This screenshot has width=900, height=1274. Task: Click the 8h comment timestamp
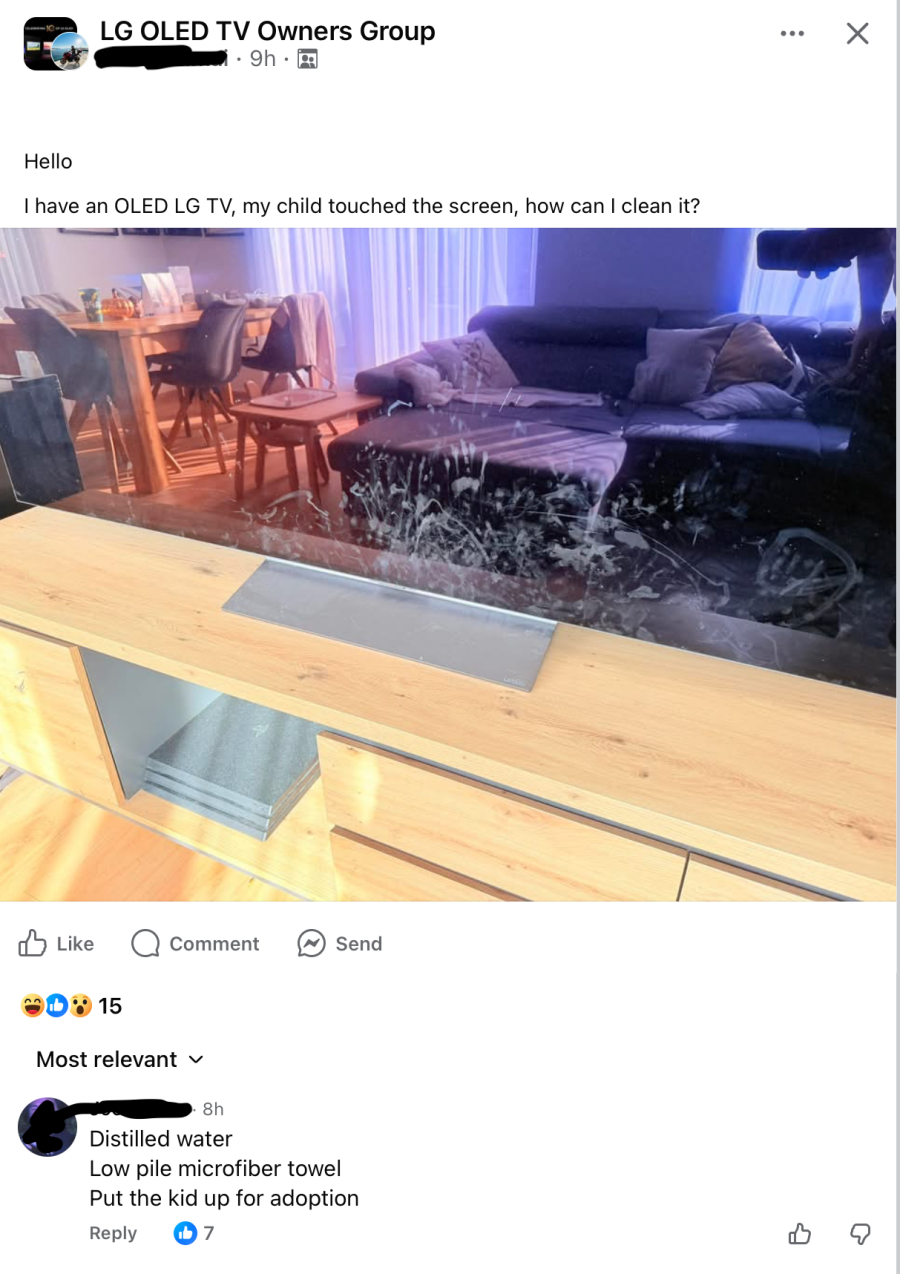click(213, 1109)
